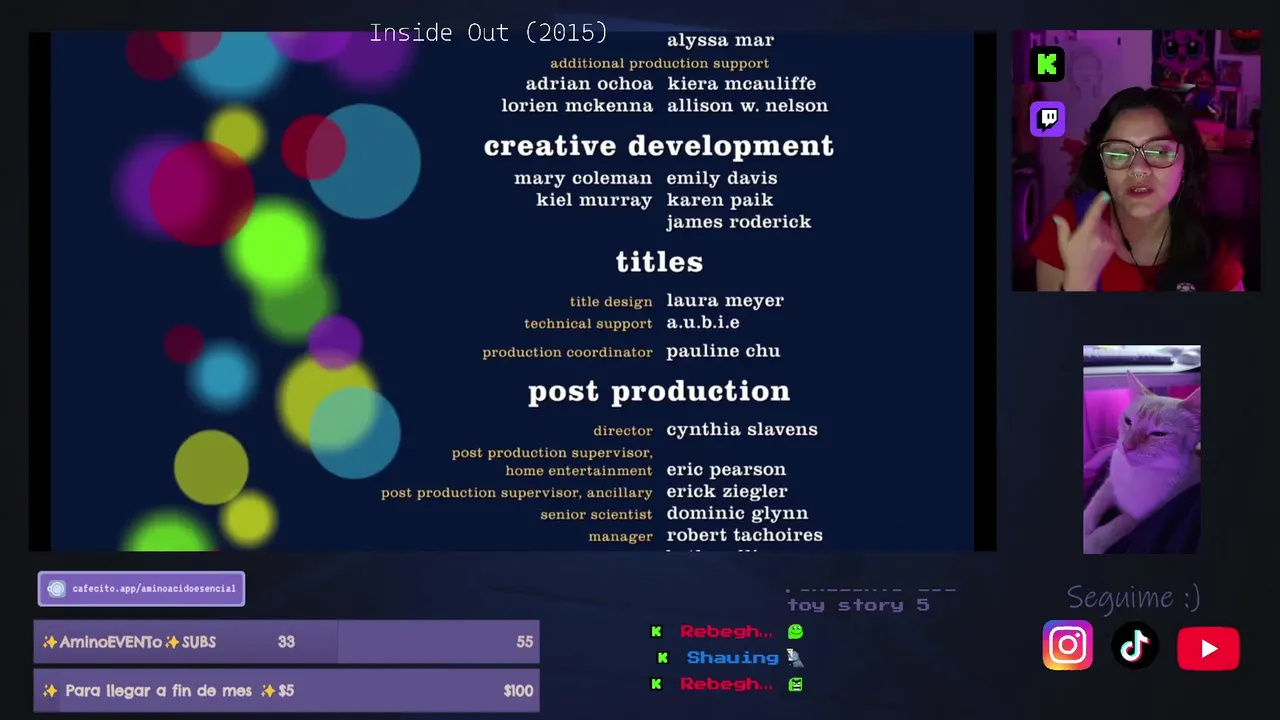
Task: Click the senior scientist role label
Action: [596, 515]
